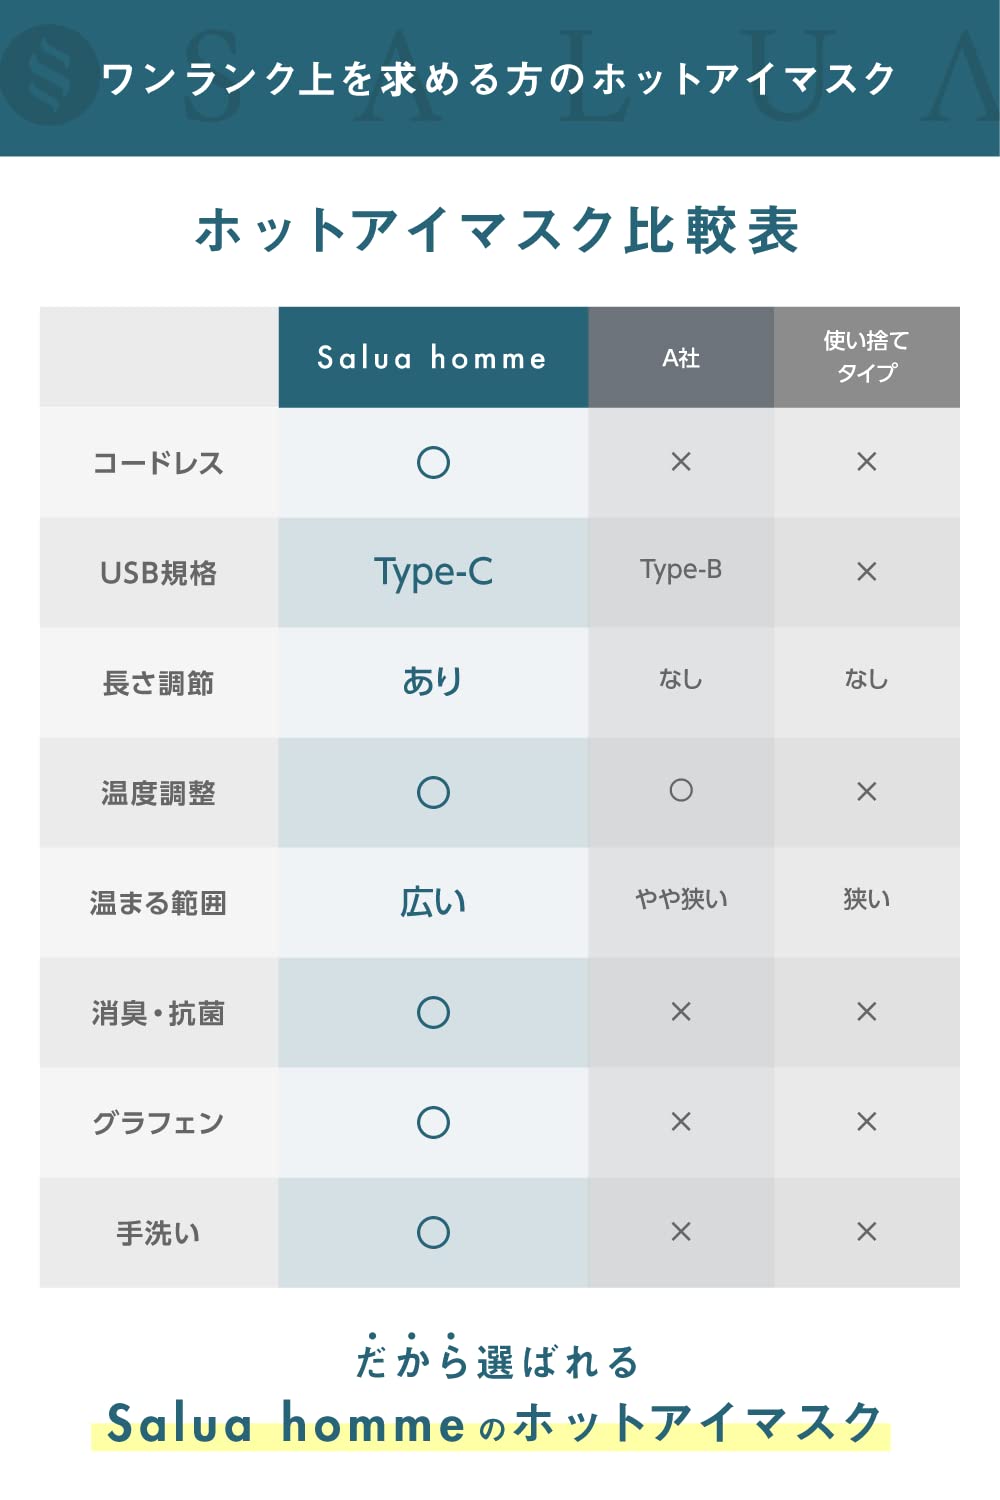Click the A社 cross in the グラフェン row
The width and height of the screenshot is (1000, 1500).
681,1122
